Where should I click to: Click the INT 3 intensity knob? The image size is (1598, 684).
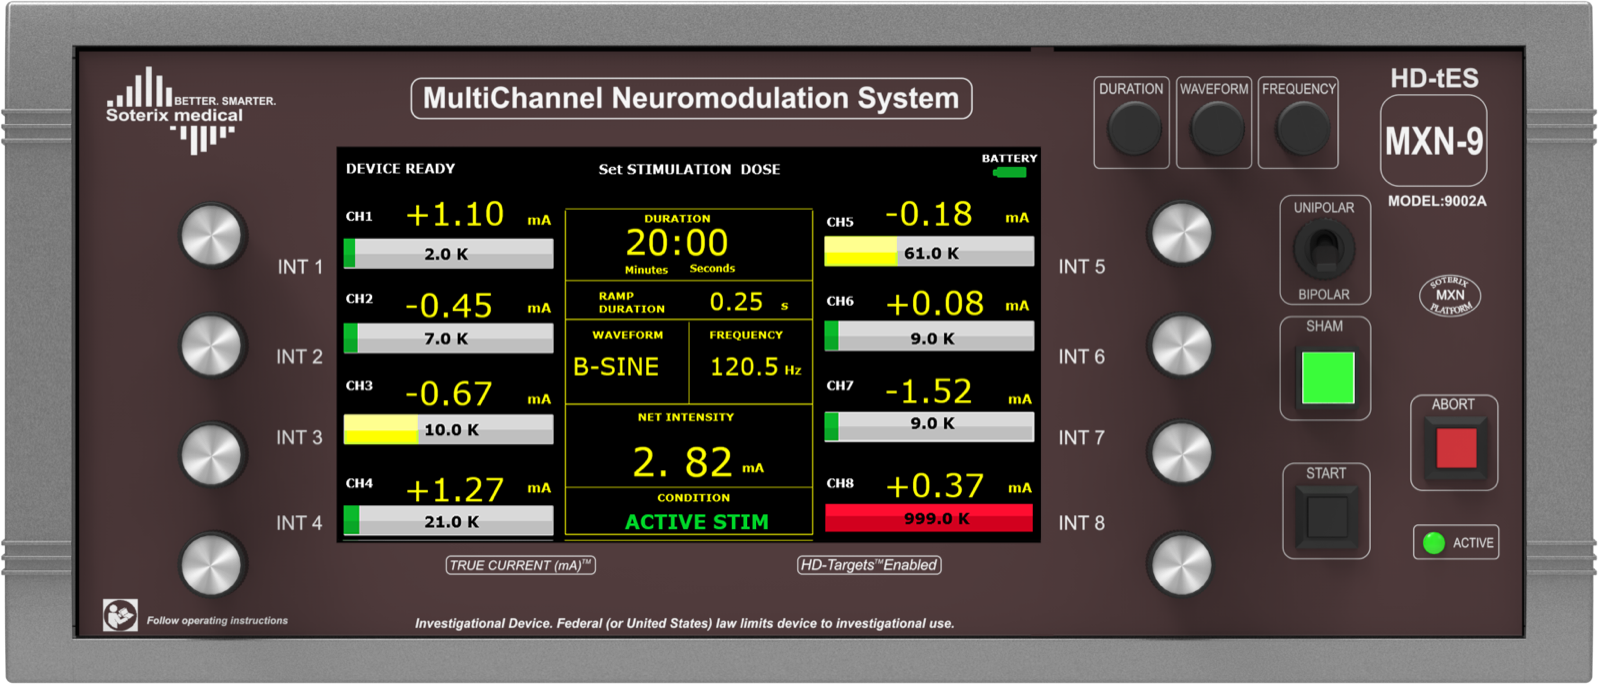[212, 454]
